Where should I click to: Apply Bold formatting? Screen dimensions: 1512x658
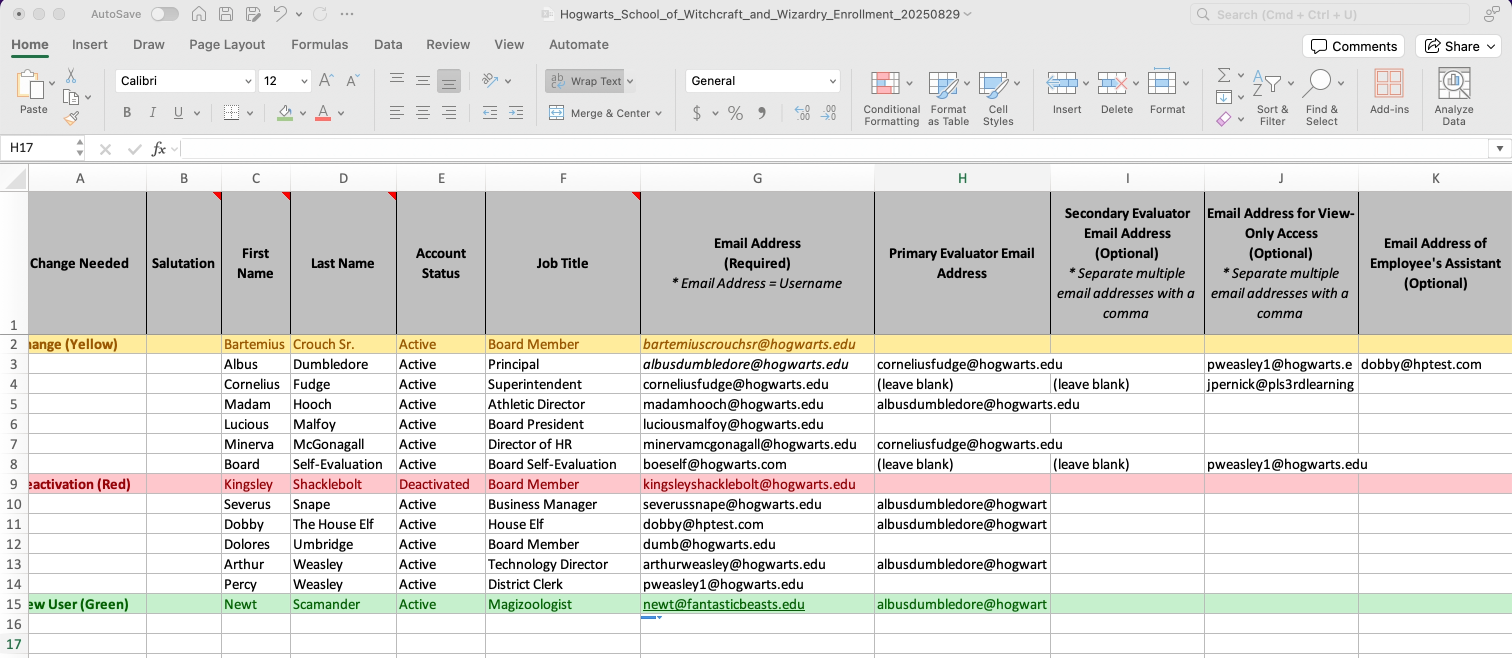pyautogui.click(x=127, y=113)
